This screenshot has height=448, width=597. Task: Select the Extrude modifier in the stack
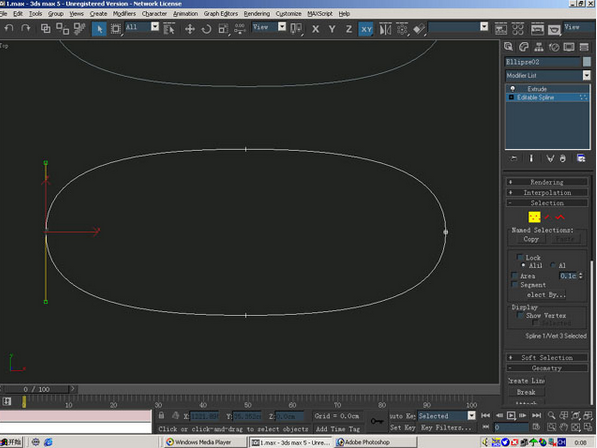[x=537, y=89]
